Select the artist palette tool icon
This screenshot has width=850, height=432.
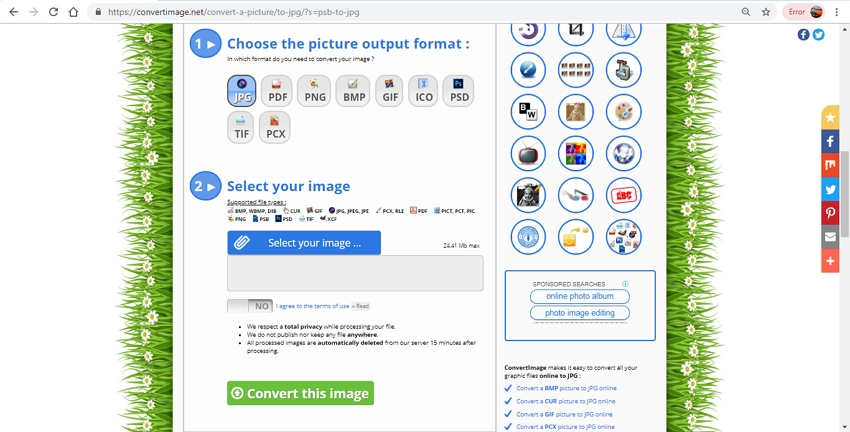[623, 111]
